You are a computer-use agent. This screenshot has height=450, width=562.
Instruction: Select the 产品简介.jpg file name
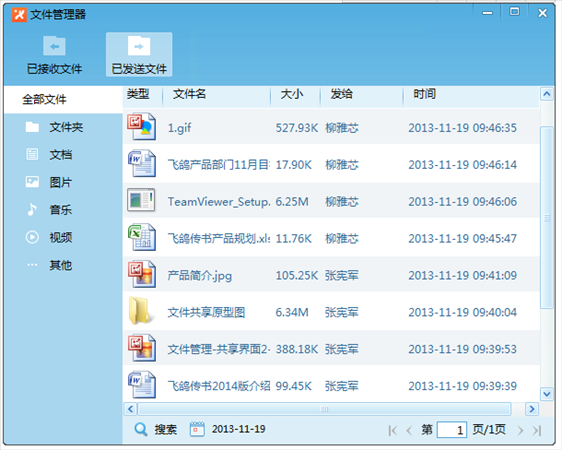(200, 276)
